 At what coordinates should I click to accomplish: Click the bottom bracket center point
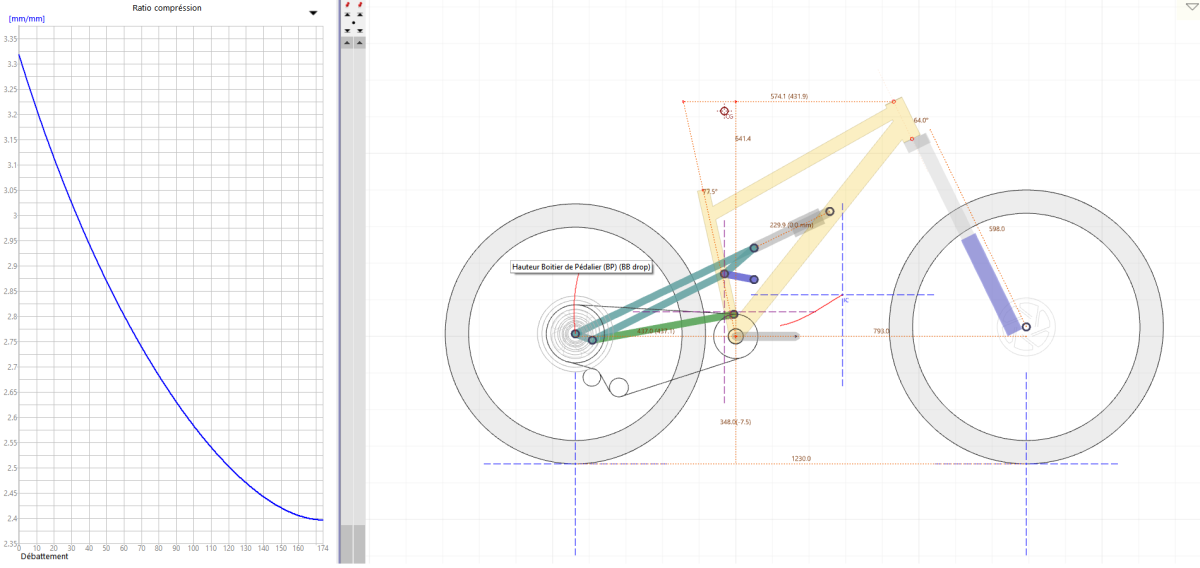point(735,337)
